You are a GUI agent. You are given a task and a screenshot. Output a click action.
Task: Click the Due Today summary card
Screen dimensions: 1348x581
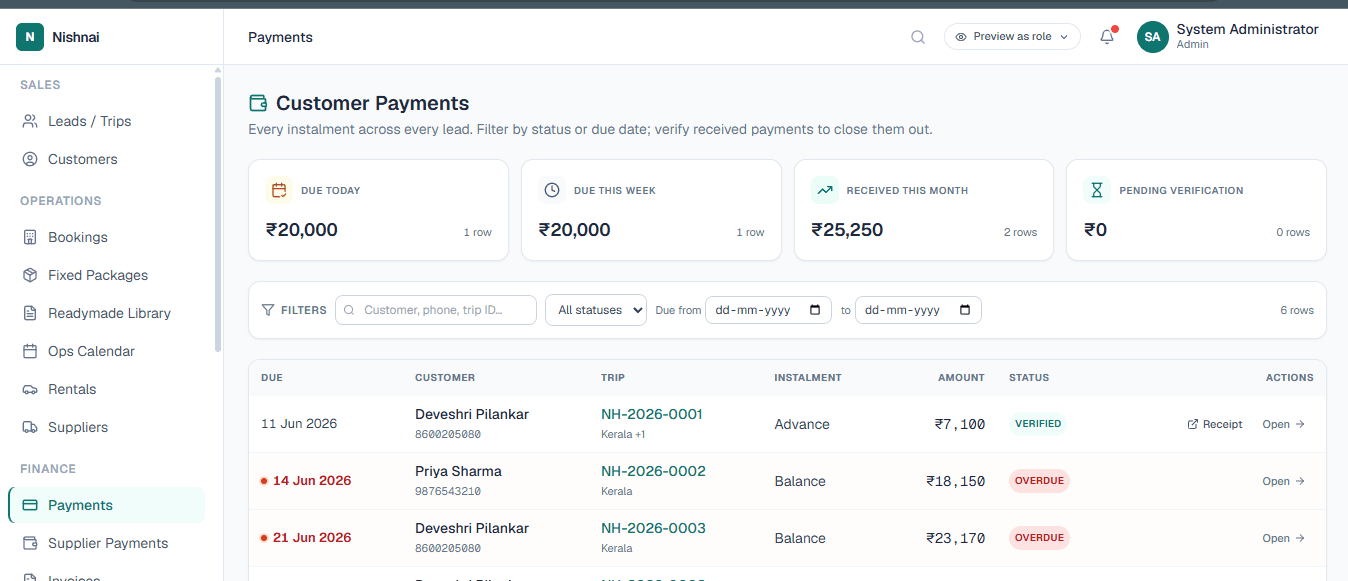click(378, 210)
